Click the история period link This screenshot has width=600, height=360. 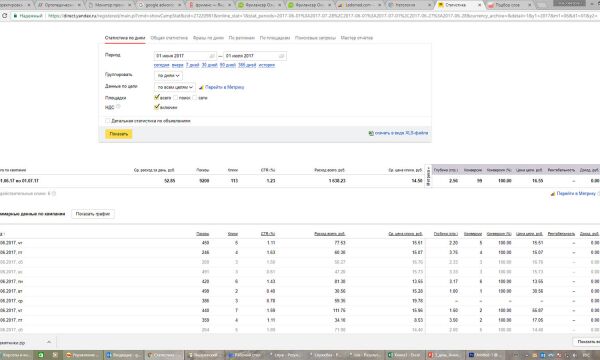click(x=267, y=65)
